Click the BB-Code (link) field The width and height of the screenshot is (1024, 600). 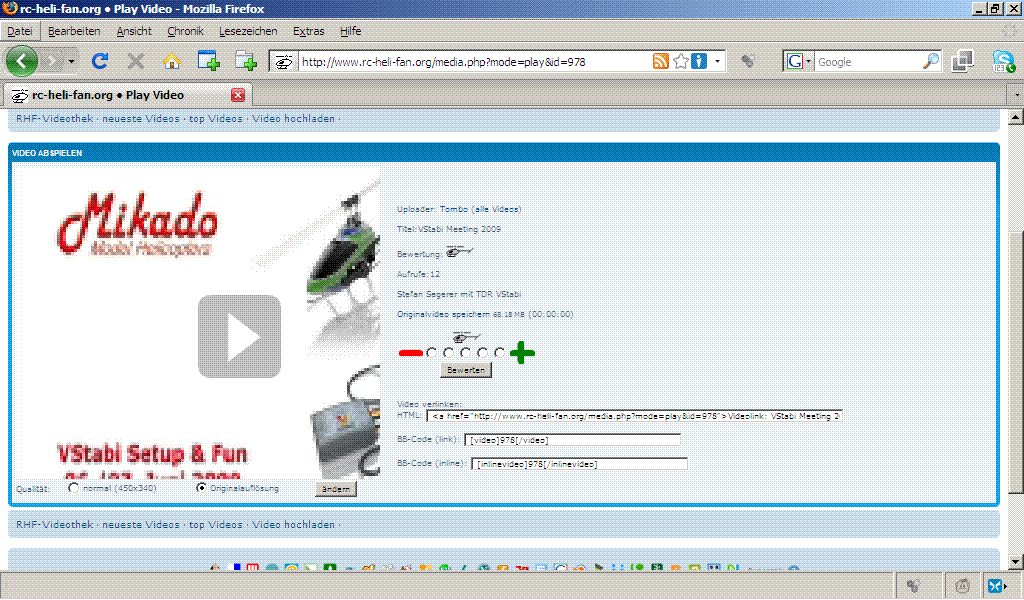(573, 440)
